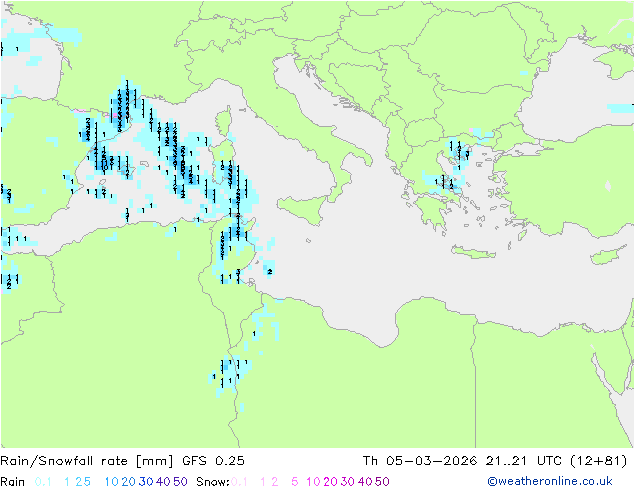The image size is (634, 490).
Task: Click the island of Corsica on the map
Action: coord(223,122)
